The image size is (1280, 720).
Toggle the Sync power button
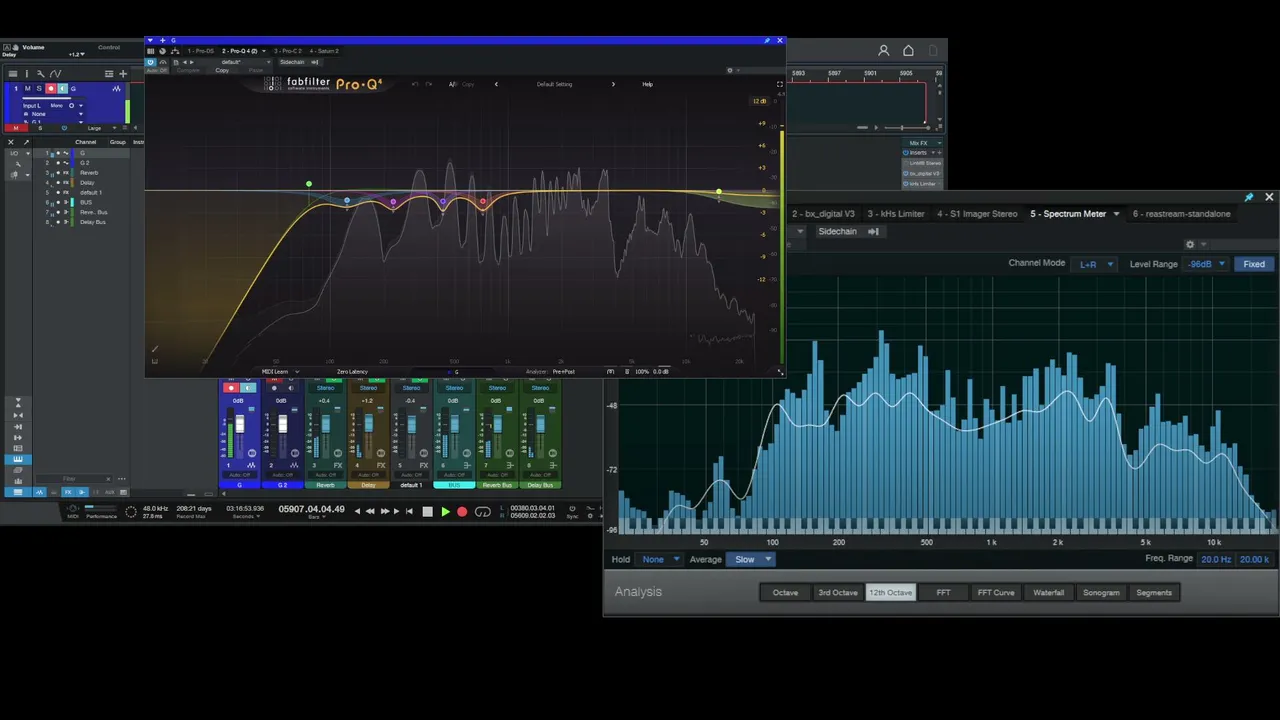(573, 507)
